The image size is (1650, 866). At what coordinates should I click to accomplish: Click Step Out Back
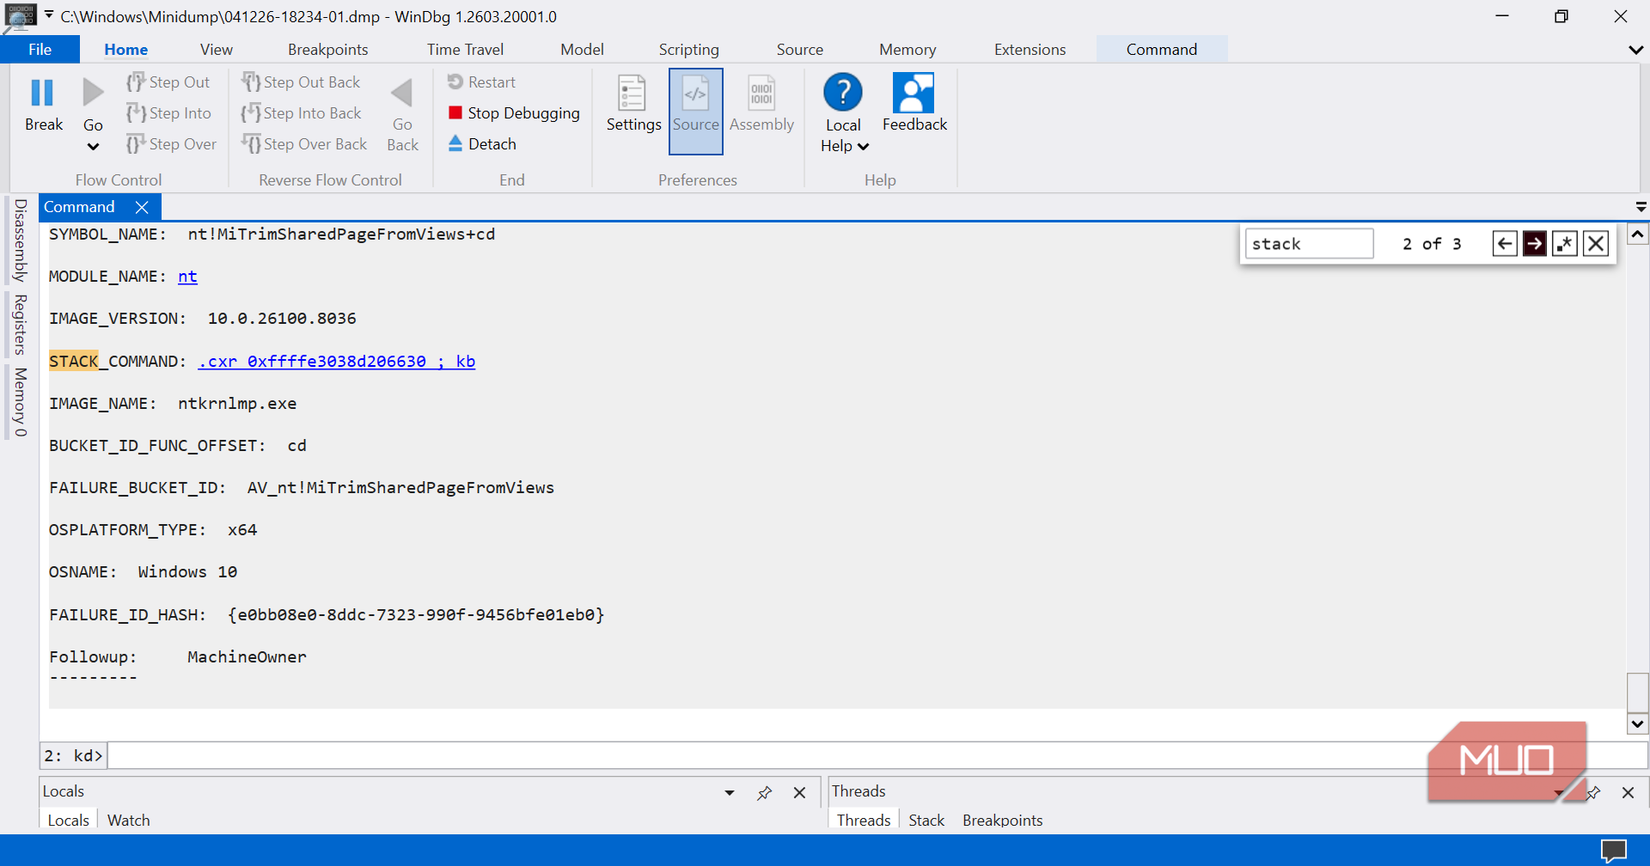pos(301,82)
